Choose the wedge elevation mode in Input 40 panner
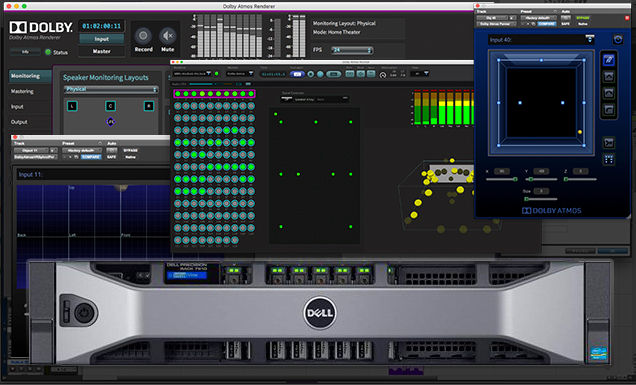The image size is (636, 385). pos(608,77)
